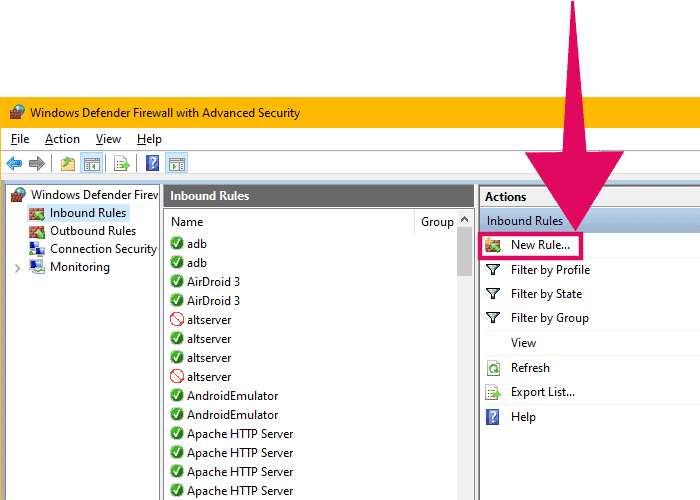Click the Group column header
The width and height of the screenshot is (700, 500).
[x=437, y=222]
